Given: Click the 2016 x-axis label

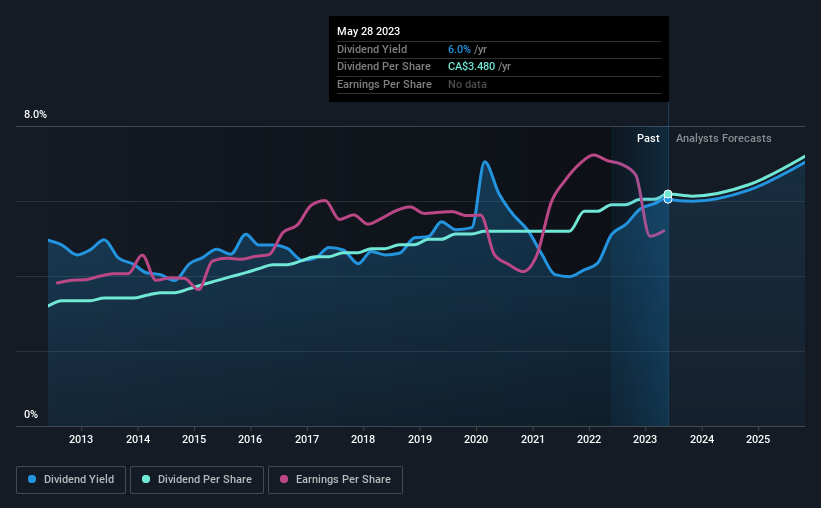Looking at the screenshot, I should point(250,439).
